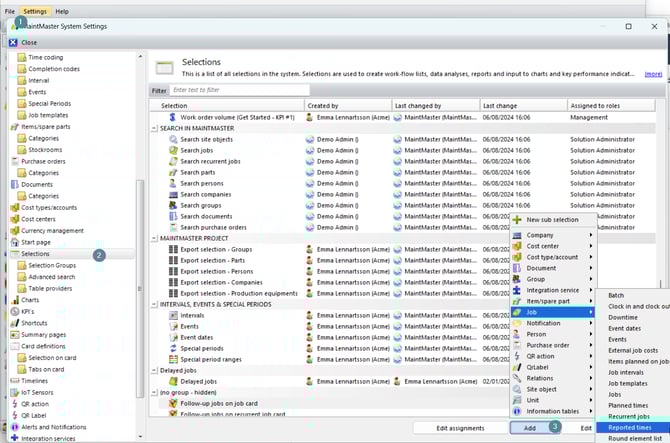This screenshot has height=443, width=670.
Task: Click the Search site objects selection icon
Action: (x=173, y=138)
